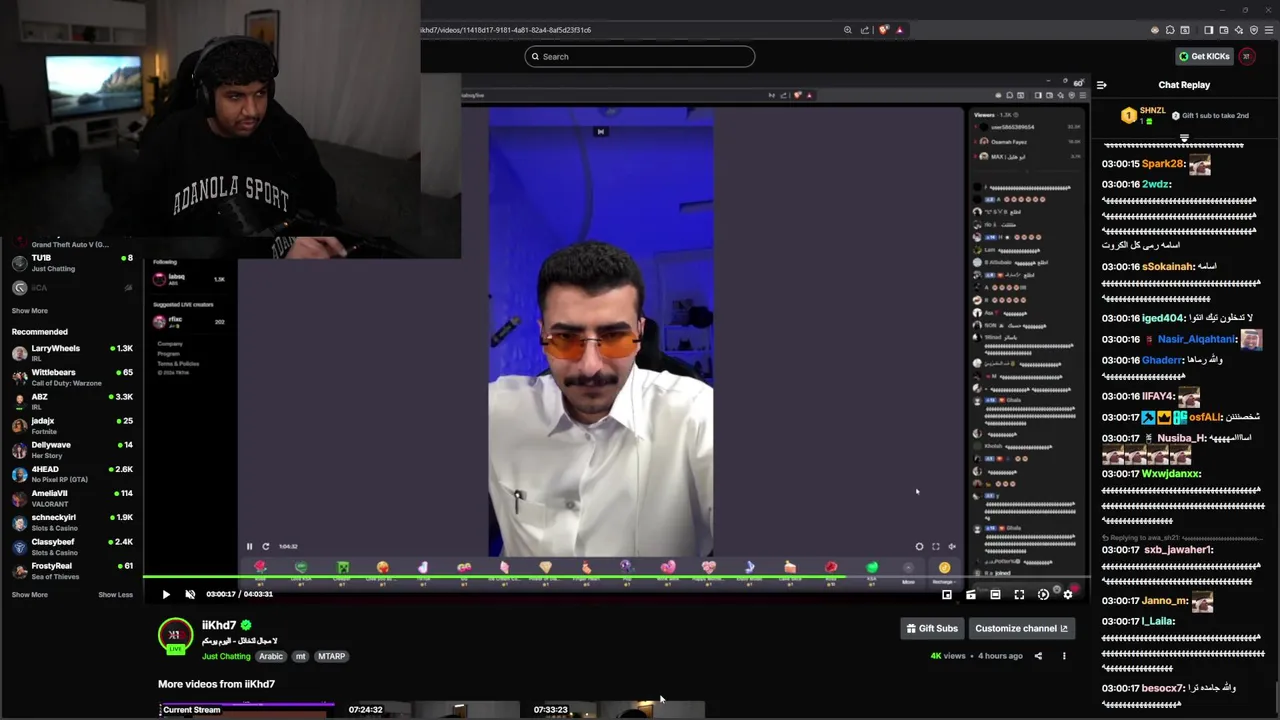Click the Nasir_Alqahtani username in chat
1280x720 pixels.
point(1197,340)
